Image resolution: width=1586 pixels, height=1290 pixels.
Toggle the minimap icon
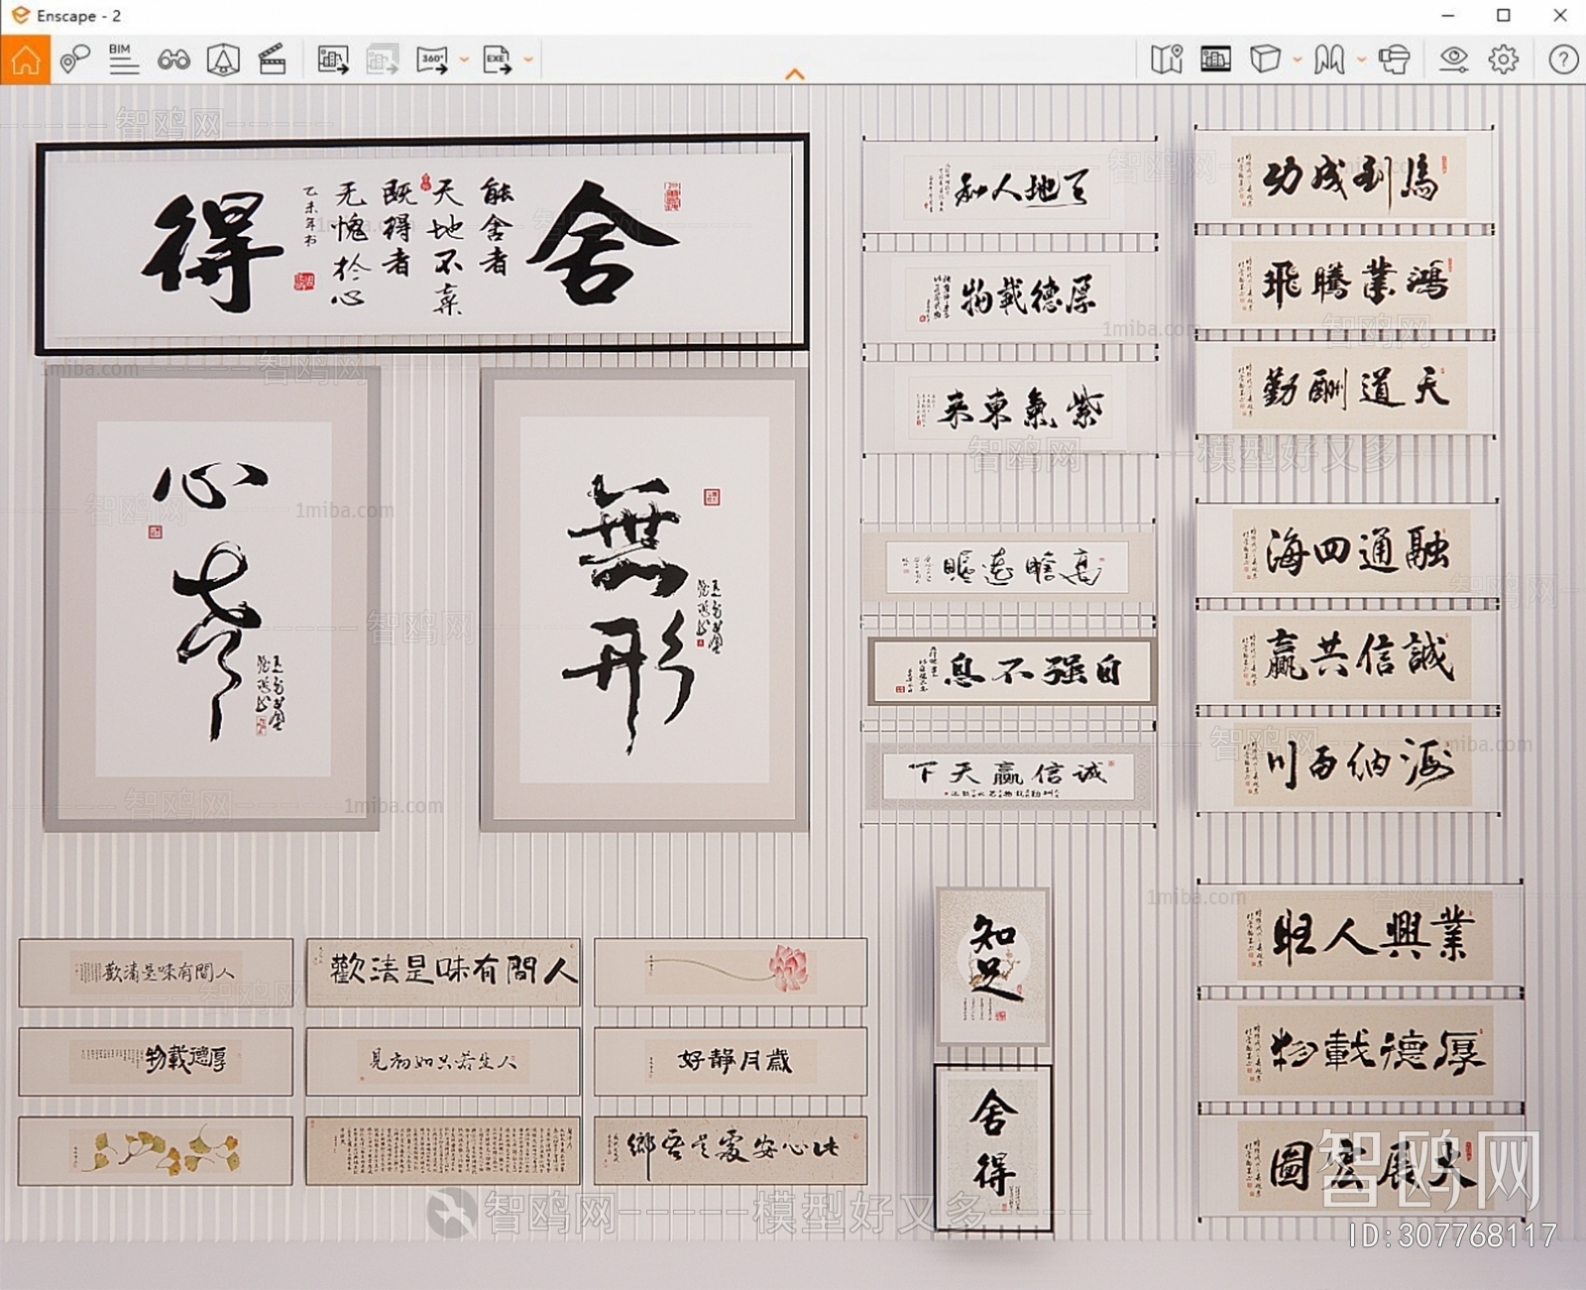click(1166, 60)
